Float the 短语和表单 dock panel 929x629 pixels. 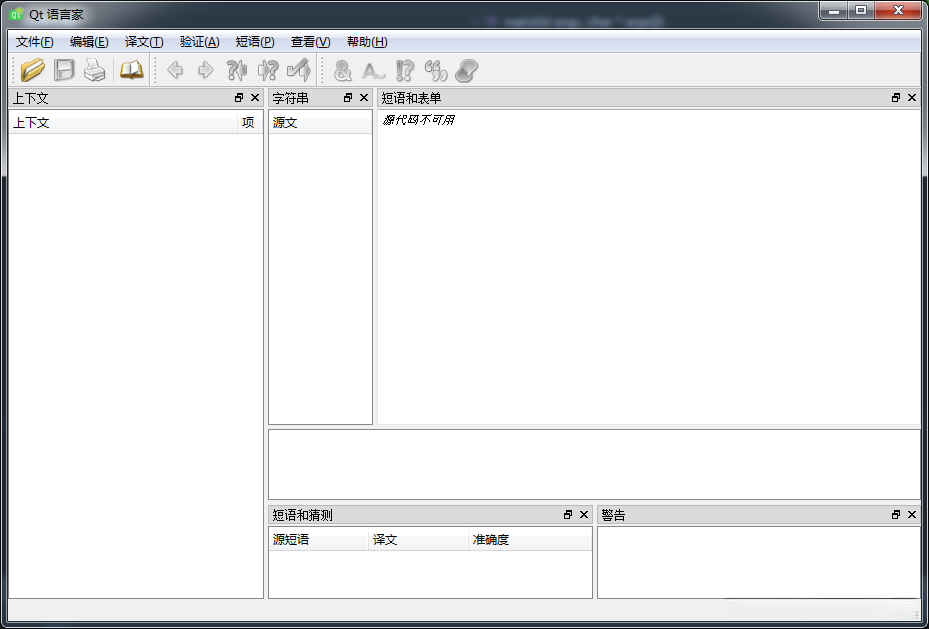pyautogui.click(x=896, y=98)
